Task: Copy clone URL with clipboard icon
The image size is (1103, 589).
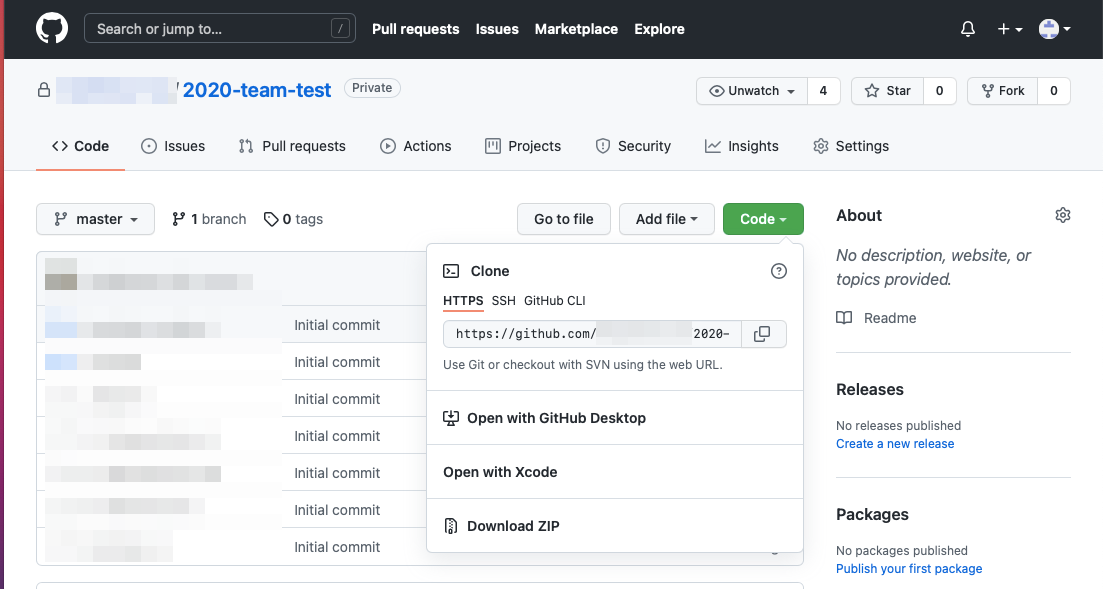Action: (763, 334)
